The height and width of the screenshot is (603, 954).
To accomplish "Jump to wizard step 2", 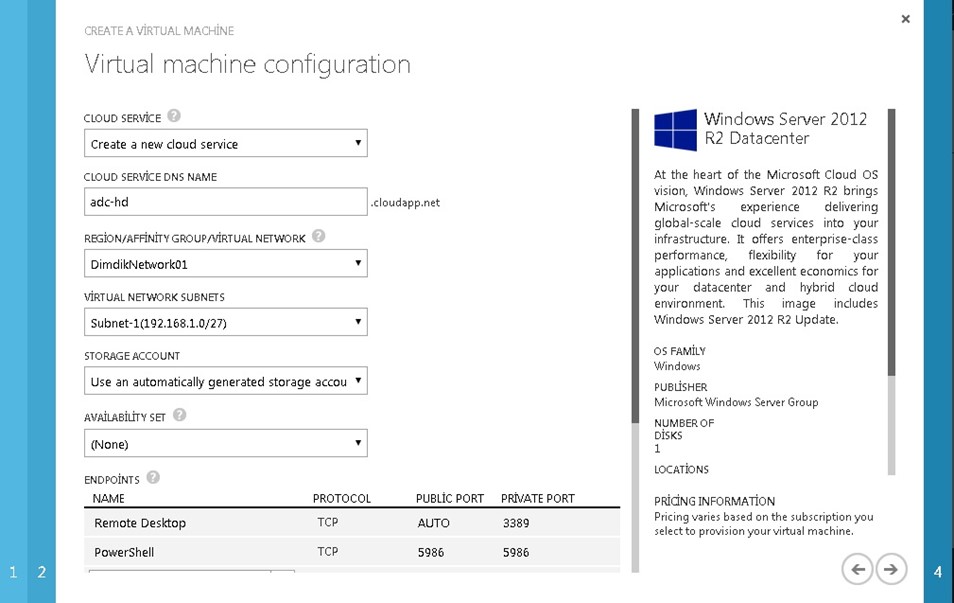I will click(41, 572).
